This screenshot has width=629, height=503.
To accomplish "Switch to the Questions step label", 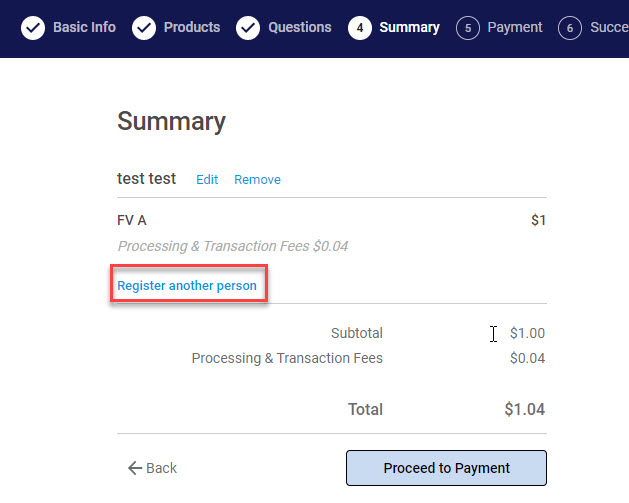I will click(x=300, y=28).
